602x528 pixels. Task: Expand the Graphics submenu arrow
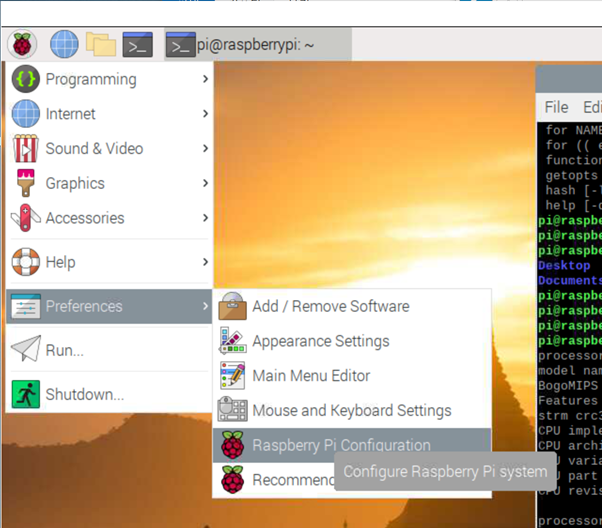205,183
